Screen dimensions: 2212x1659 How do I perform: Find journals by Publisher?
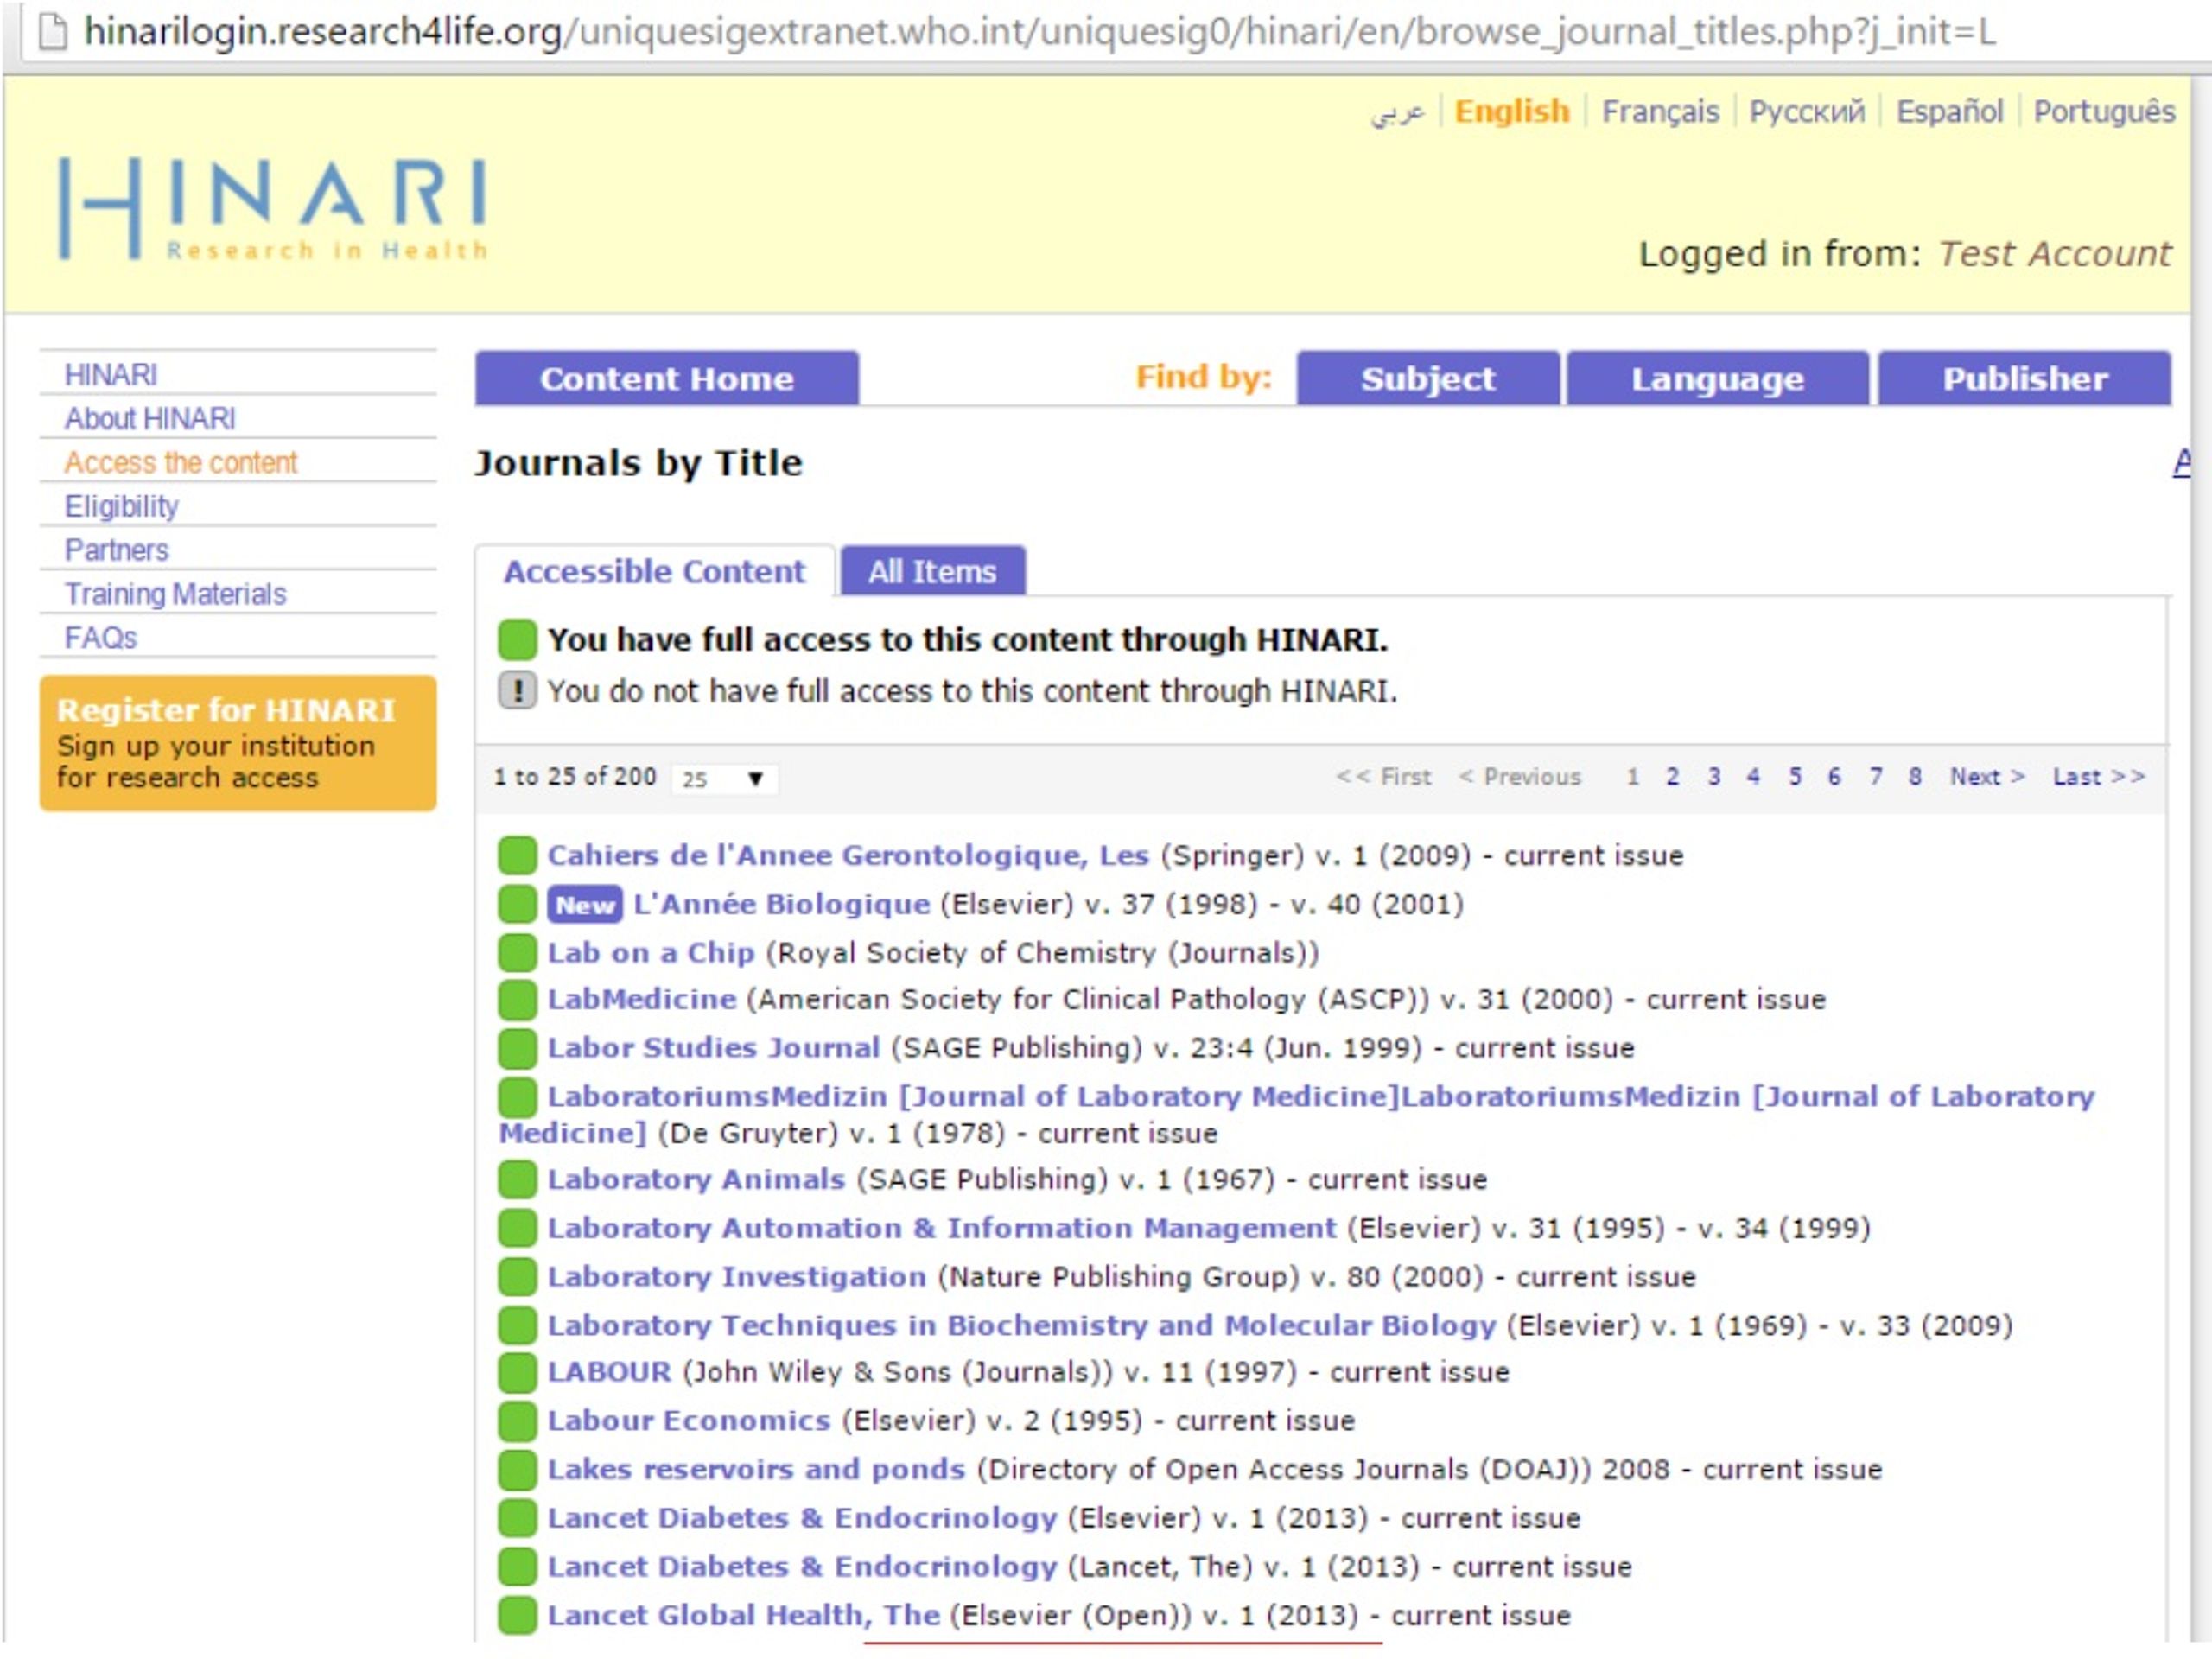2025,379
